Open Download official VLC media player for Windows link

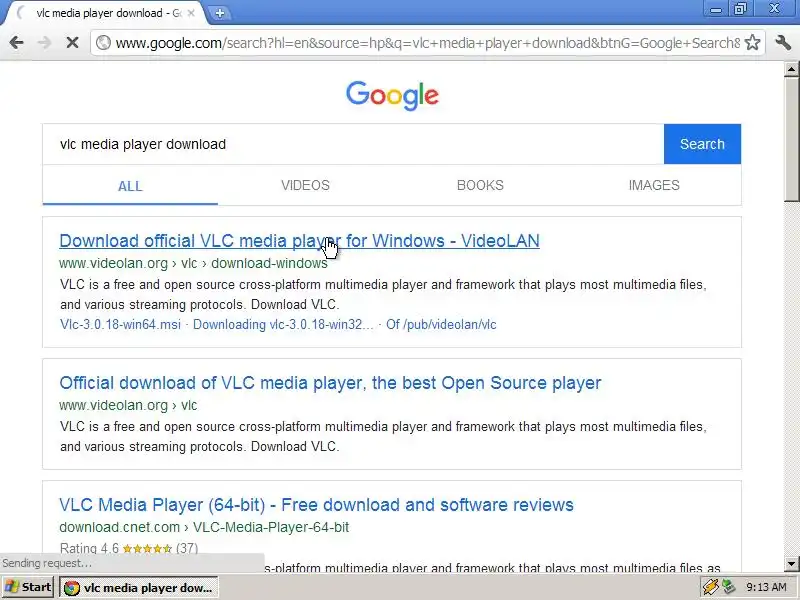(x=299, y=241)
